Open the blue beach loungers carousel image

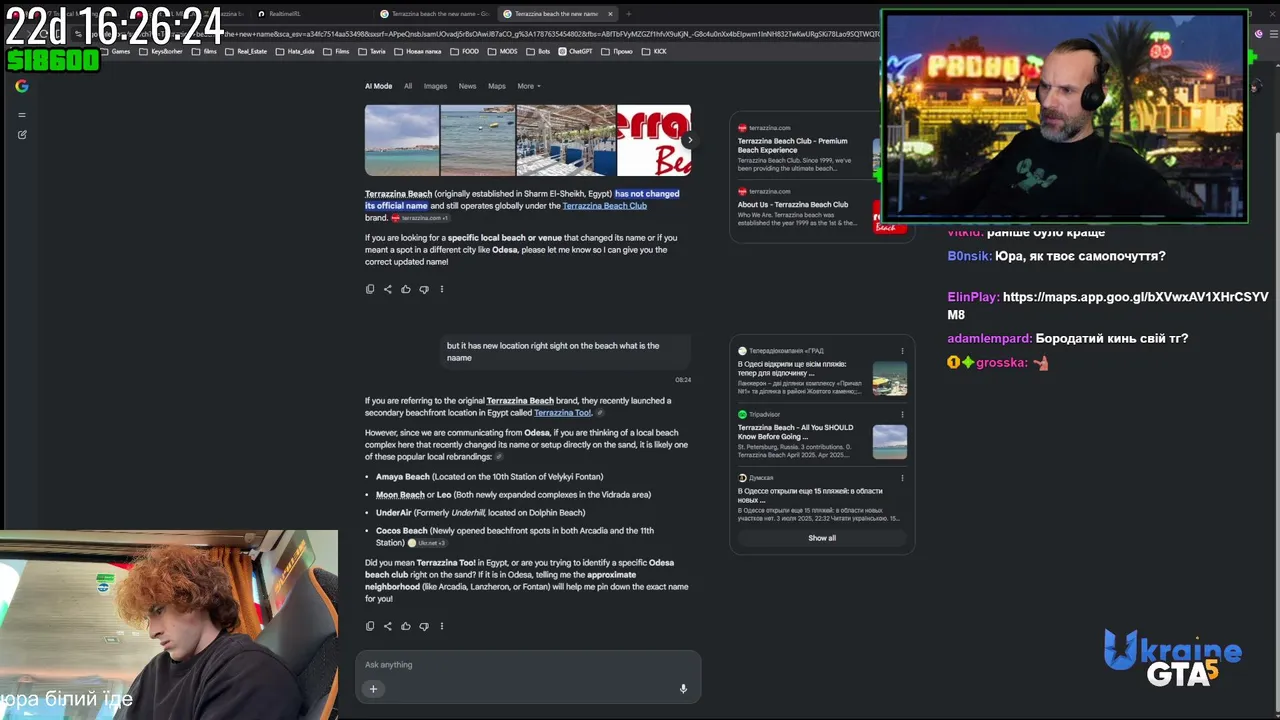(x=566, y=140)
